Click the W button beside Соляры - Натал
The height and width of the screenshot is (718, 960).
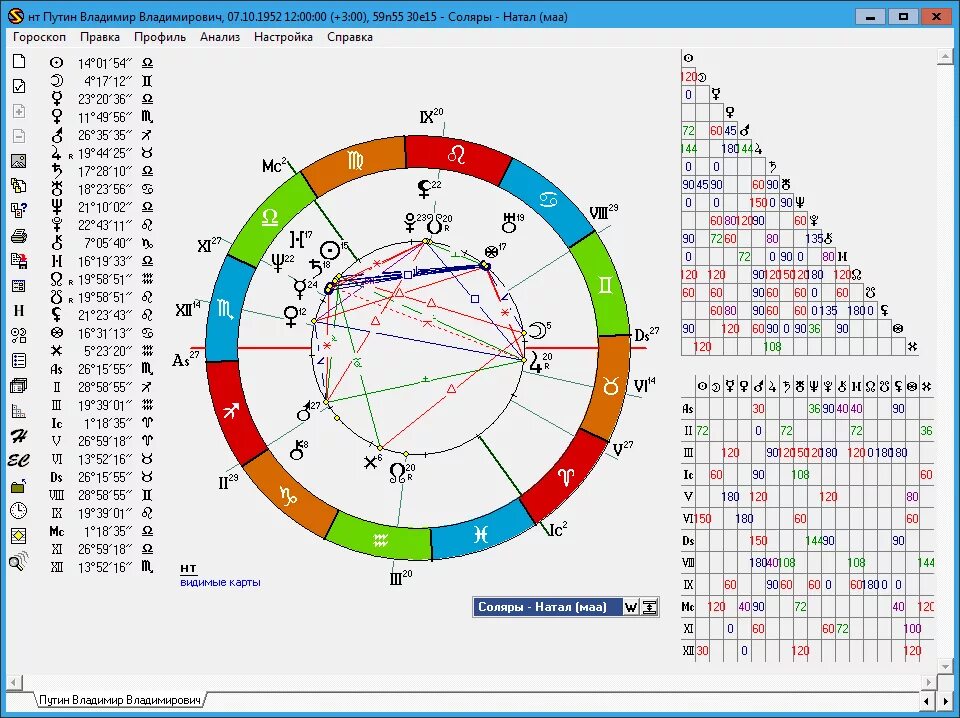[x=631, y=607]
